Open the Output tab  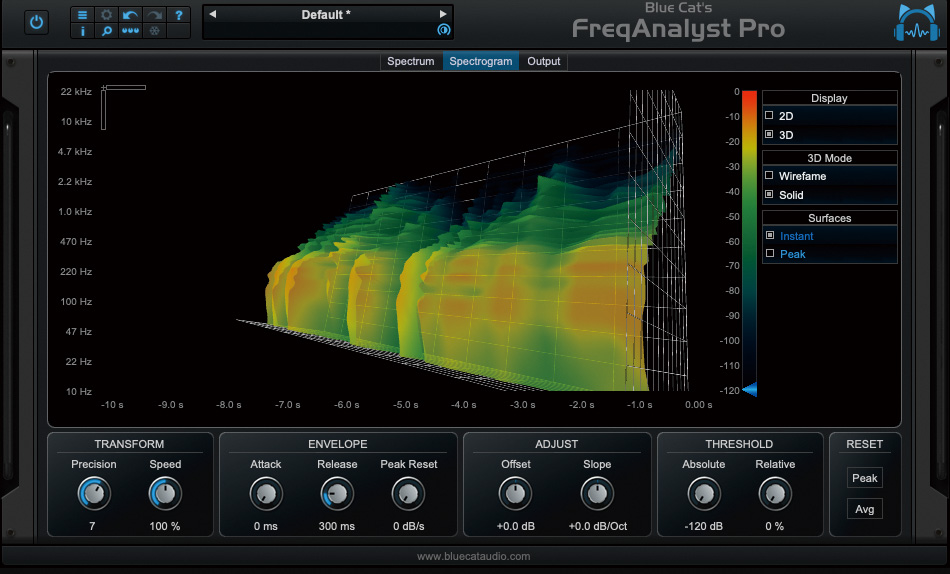(543, 61)
